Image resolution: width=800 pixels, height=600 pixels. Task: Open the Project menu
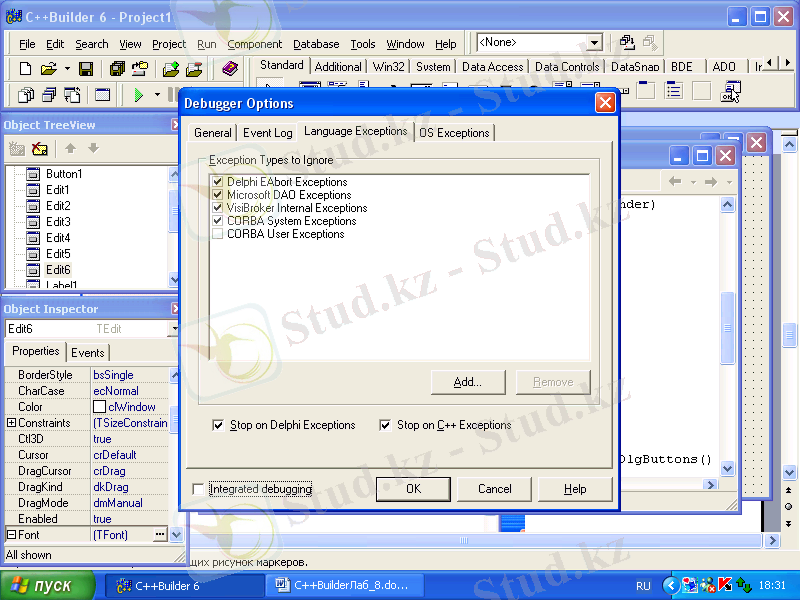(x=169, y=44)
